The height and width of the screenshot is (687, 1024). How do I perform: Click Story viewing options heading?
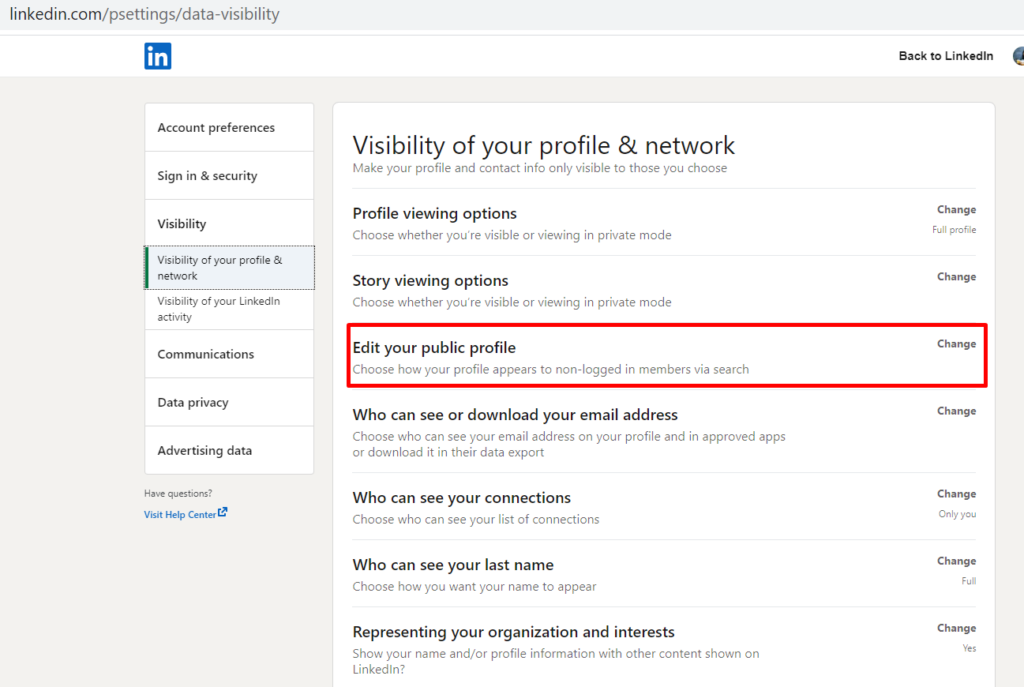click(430, 281)
